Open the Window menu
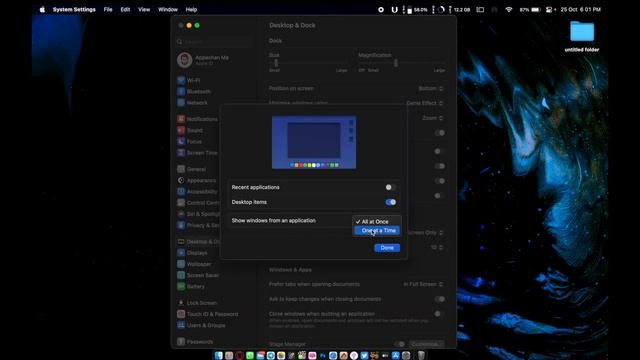 pyautogui.click(x=168, y=9)
